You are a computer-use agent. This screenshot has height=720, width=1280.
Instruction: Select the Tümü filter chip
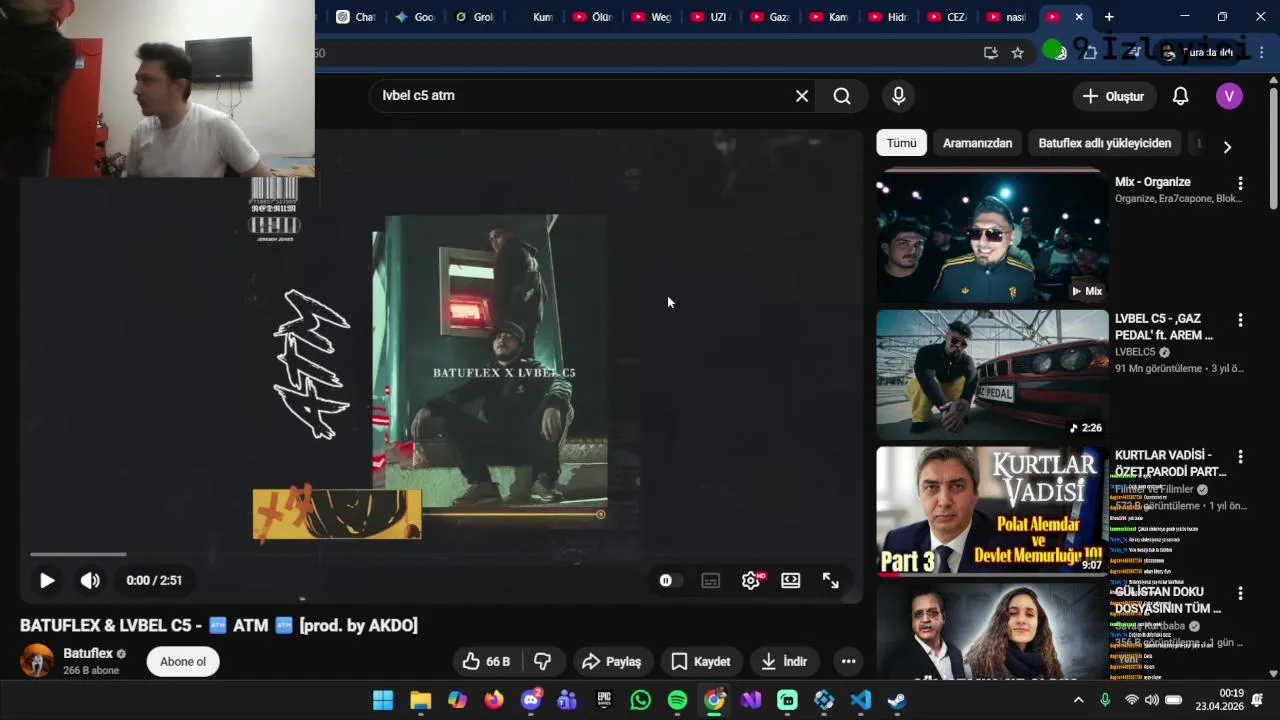pyautogui.click(x=901, y=143)
